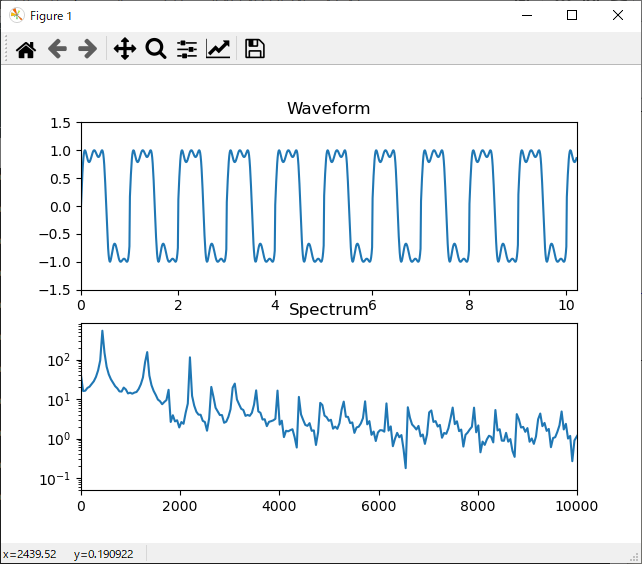Screen dimensions: 642x564
Task: Save the figure with the floppy disk icon
Action: coord(254,49)
